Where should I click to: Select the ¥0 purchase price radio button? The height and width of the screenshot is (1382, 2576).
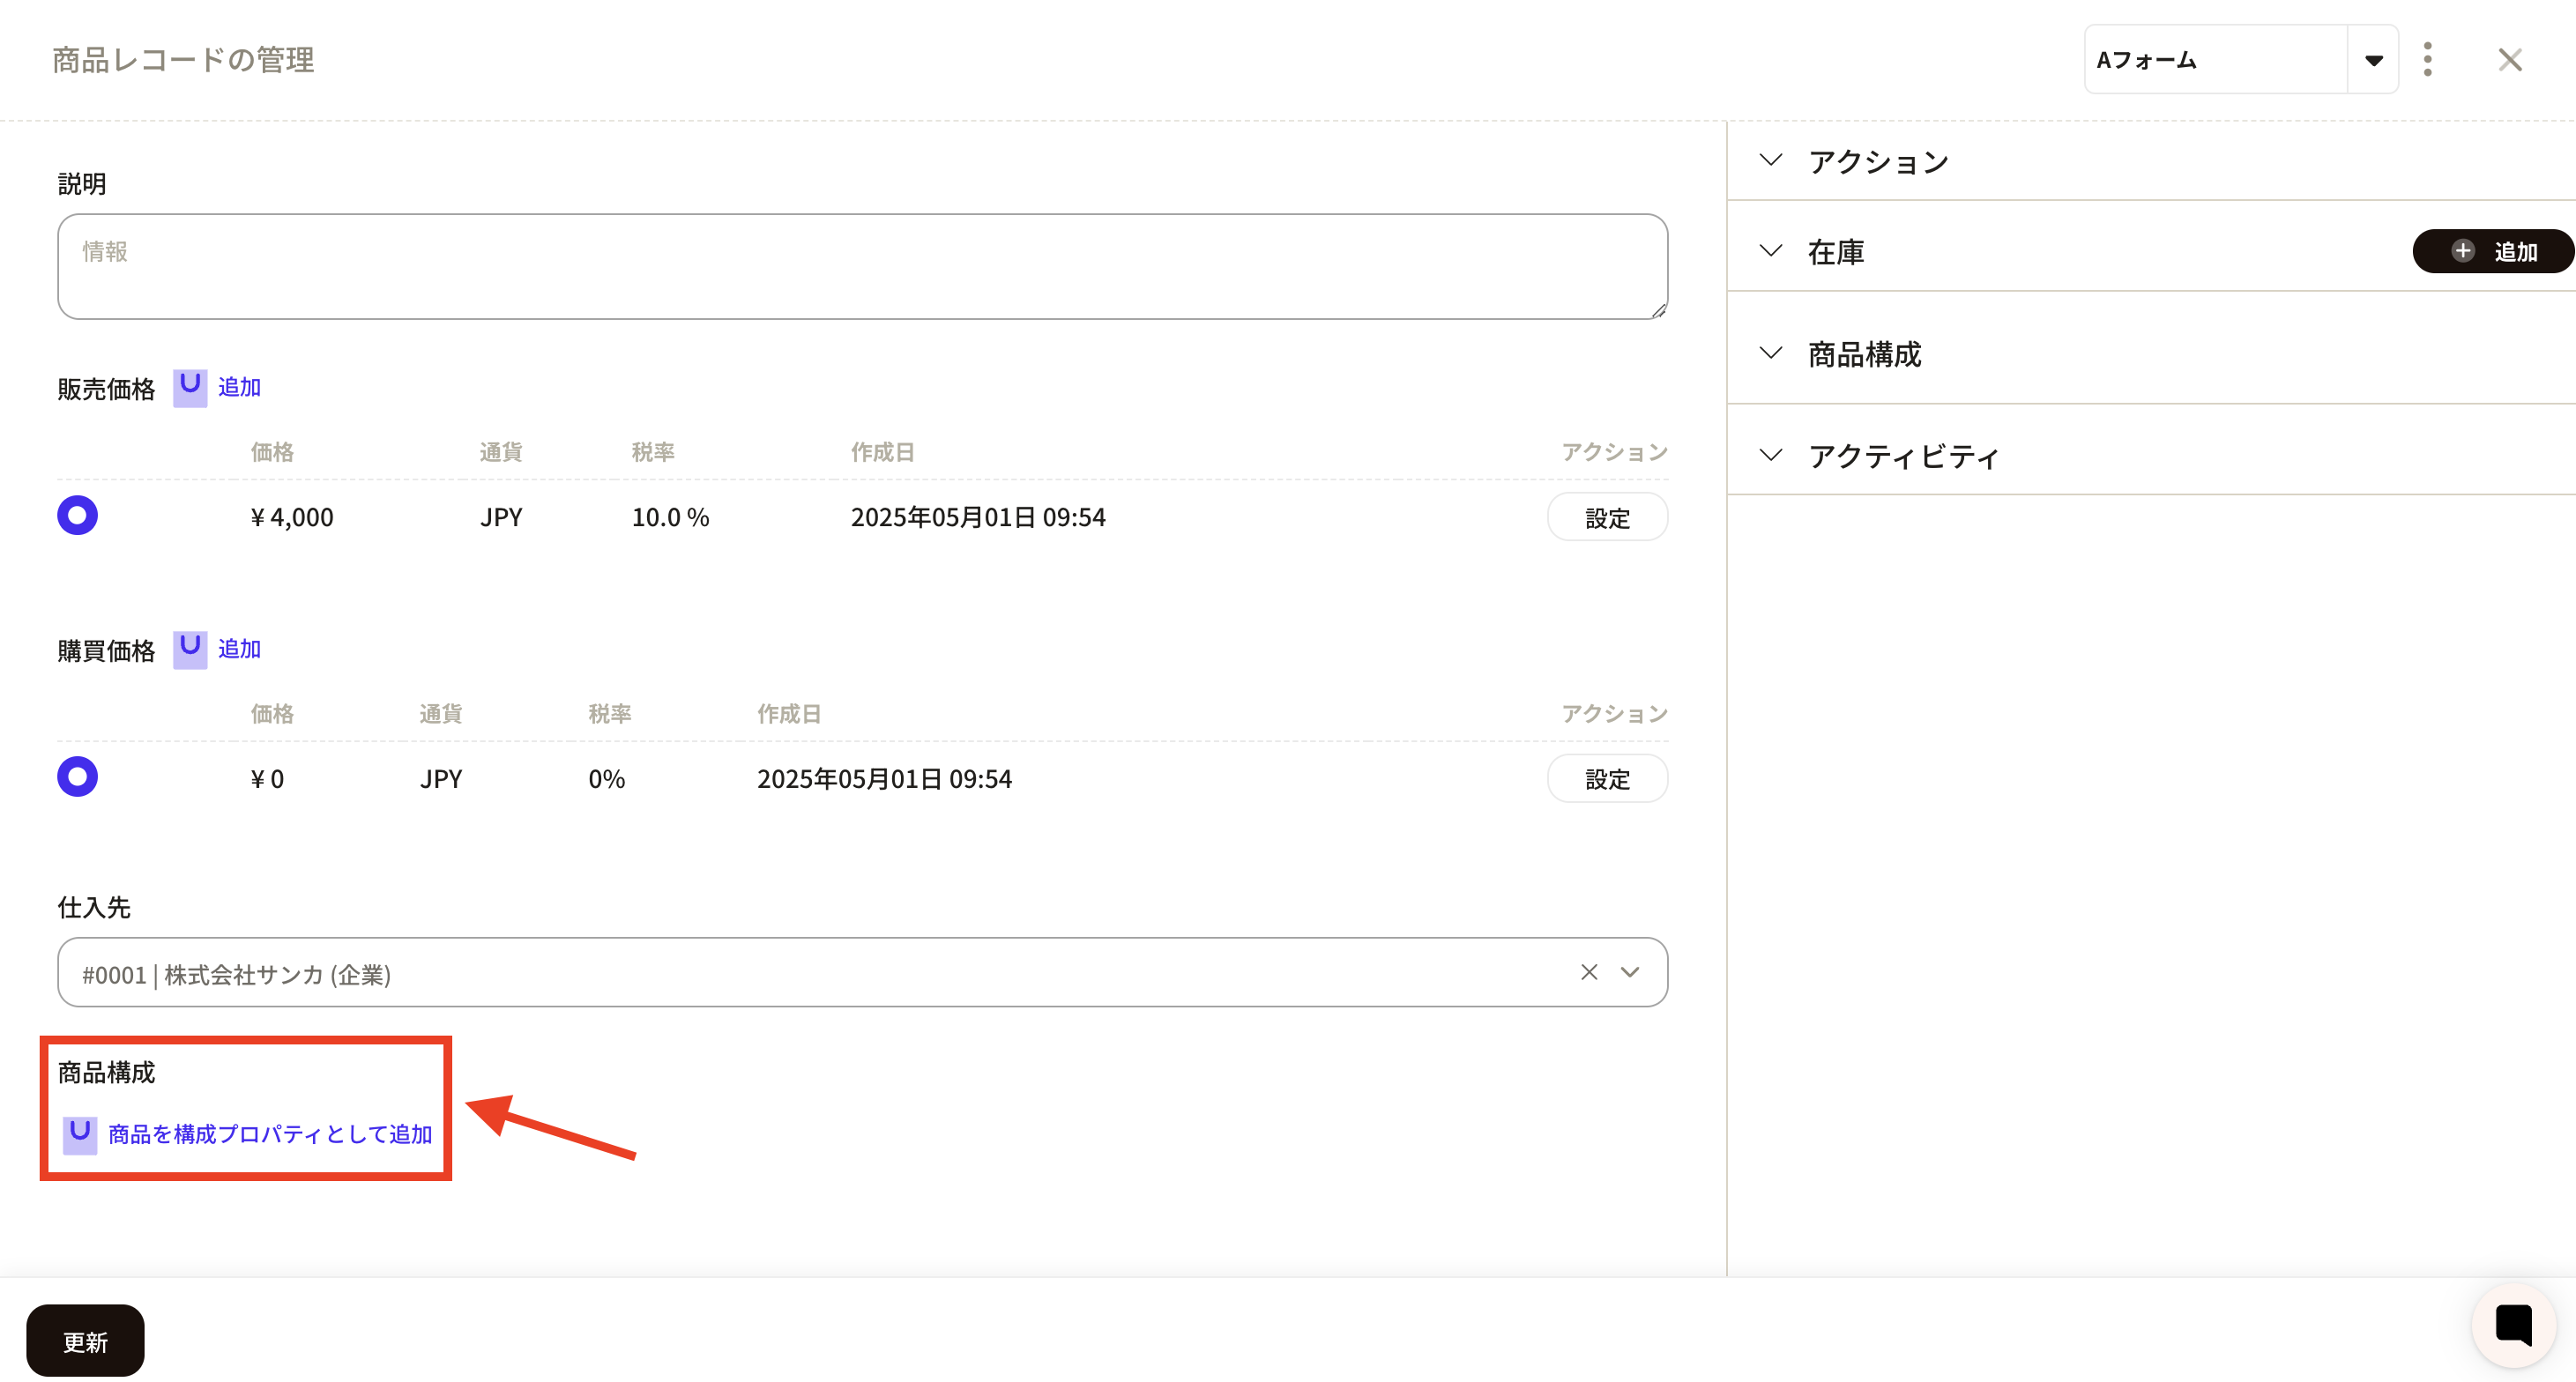77,777
